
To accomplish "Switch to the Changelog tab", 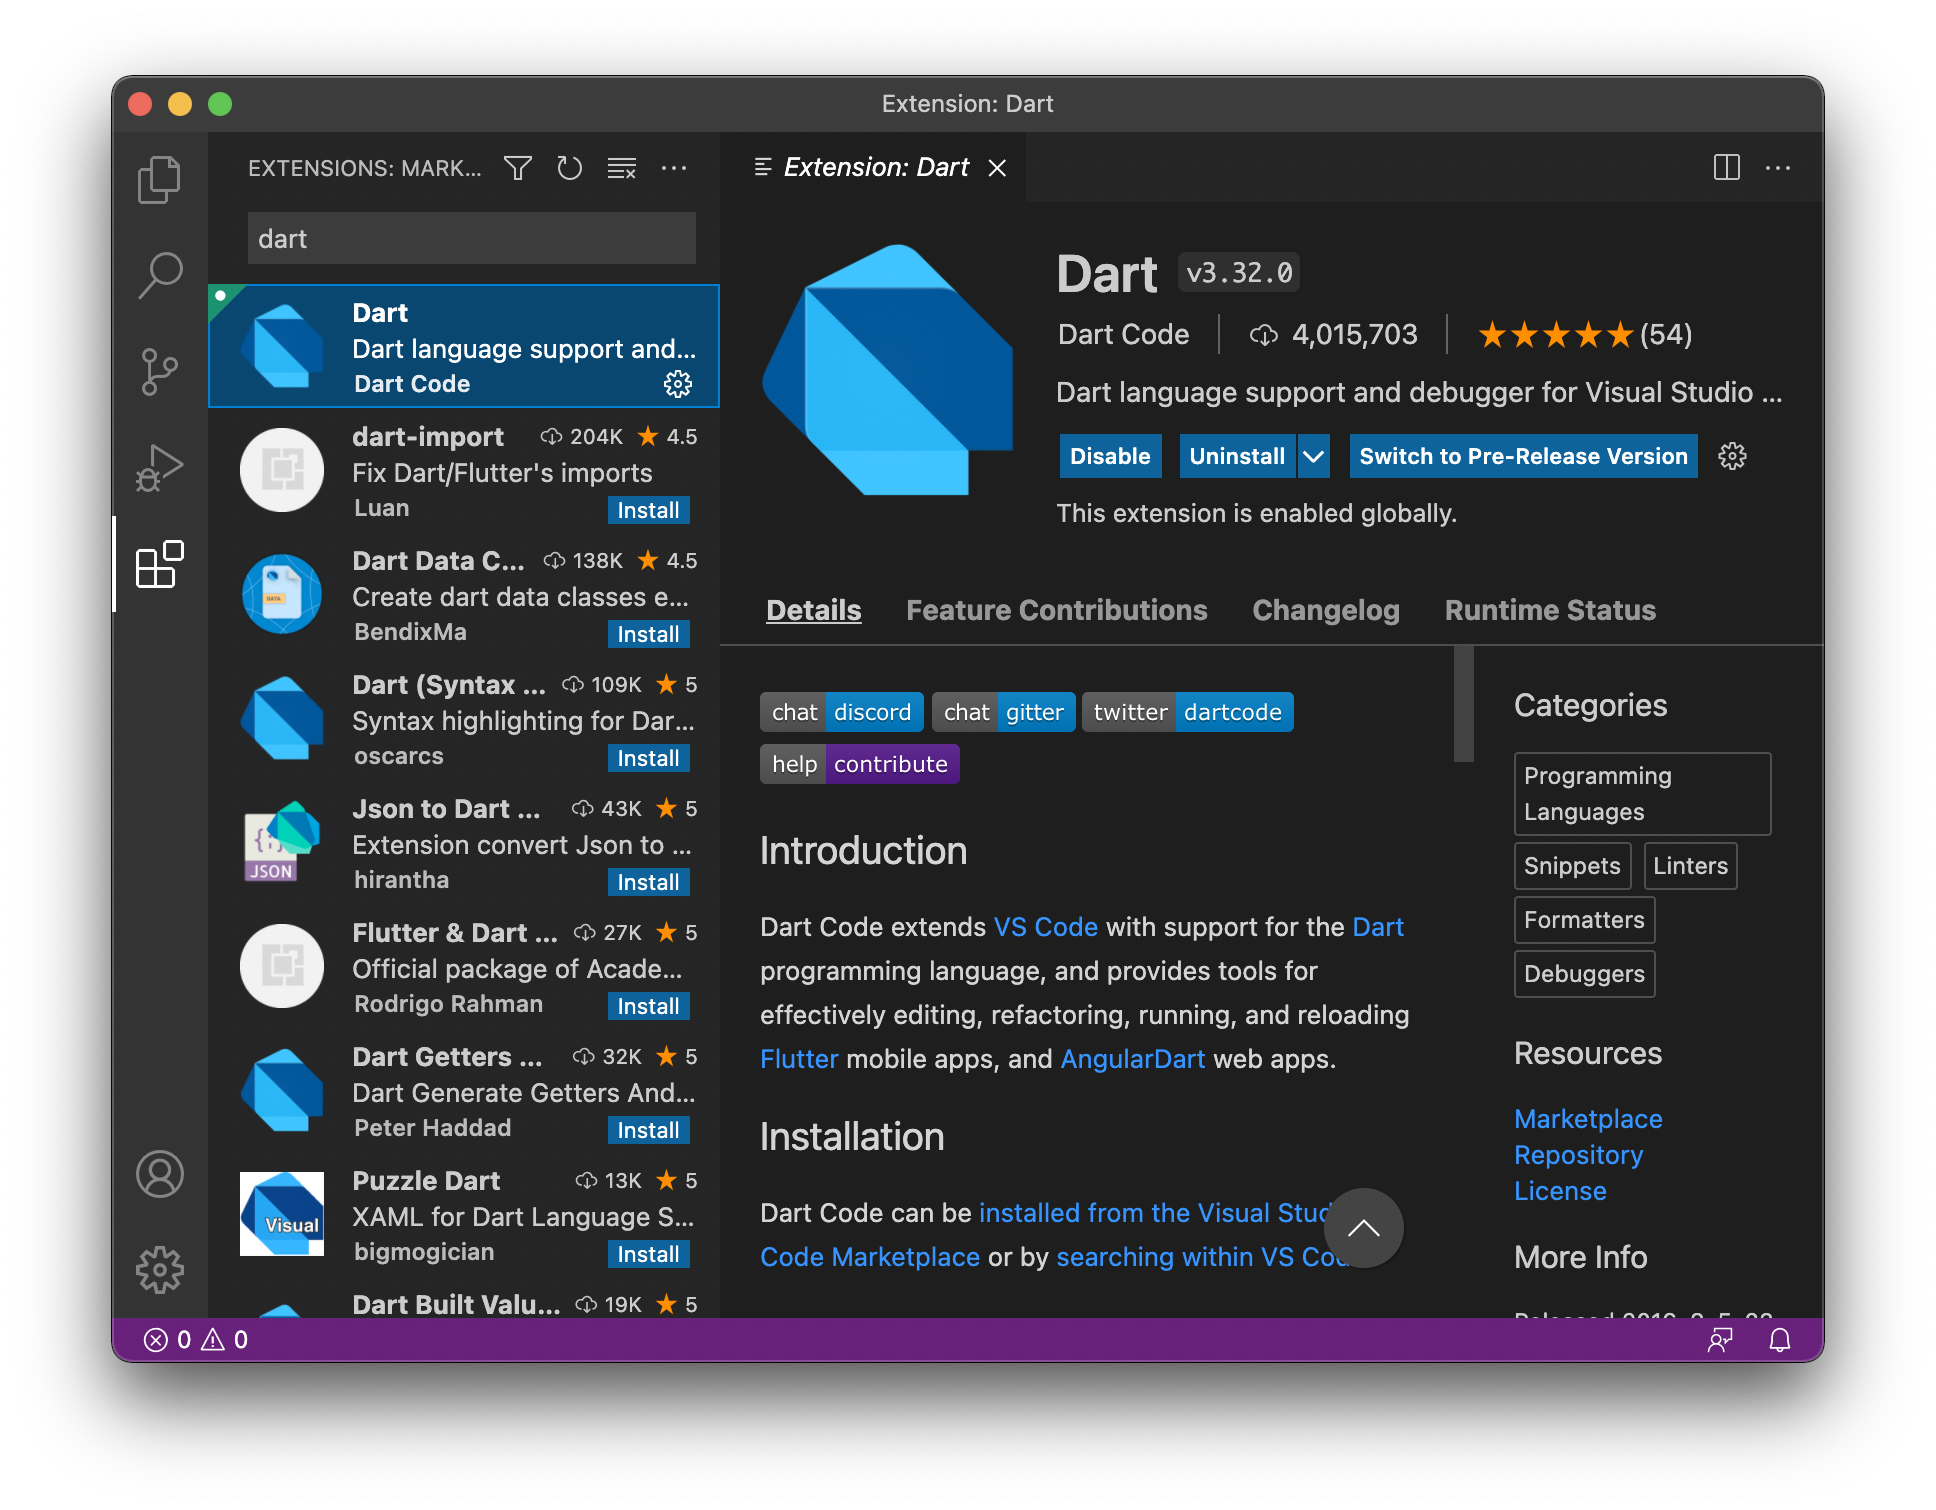I will (x=1325, y=610).
